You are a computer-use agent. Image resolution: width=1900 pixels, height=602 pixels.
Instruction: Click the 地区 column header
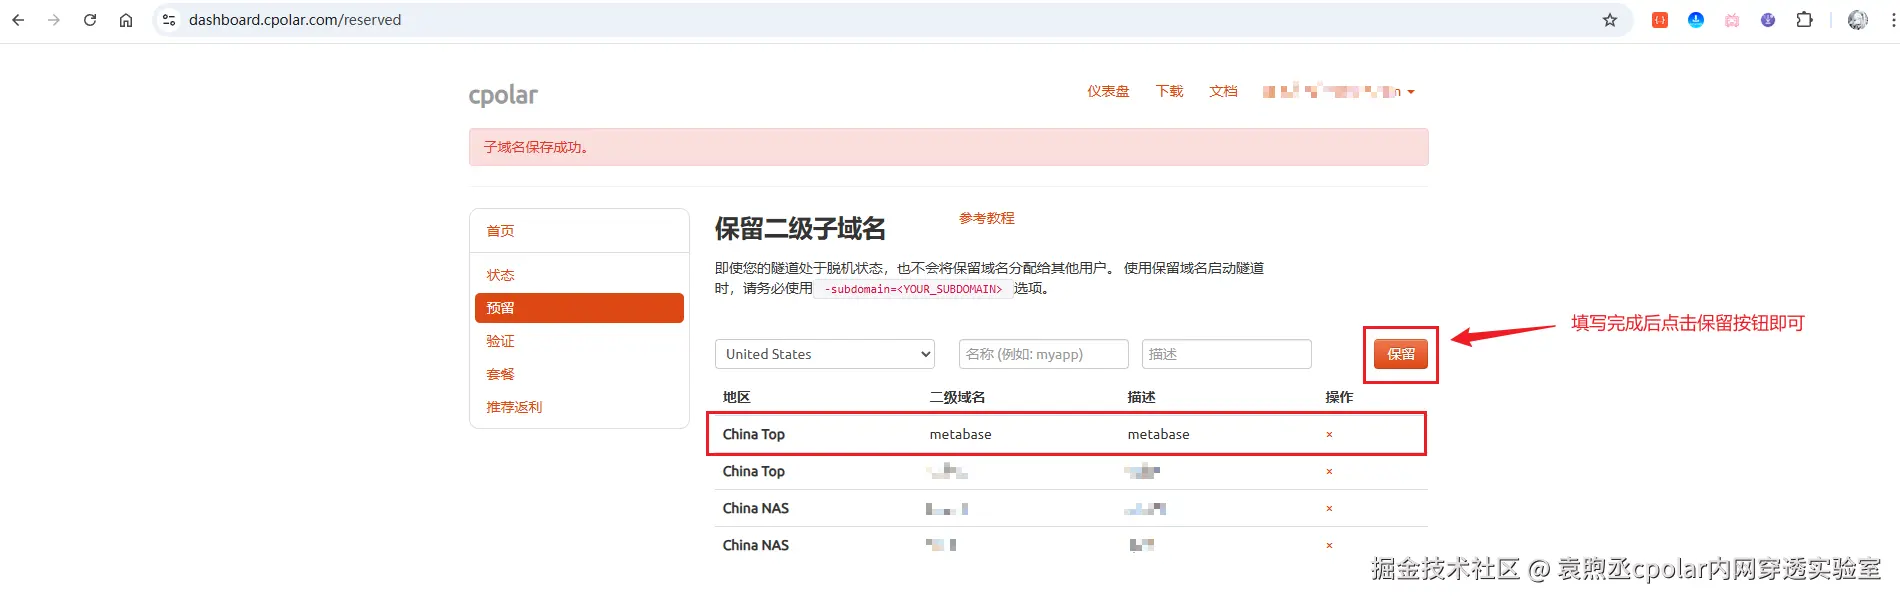(x=737, y=397)
